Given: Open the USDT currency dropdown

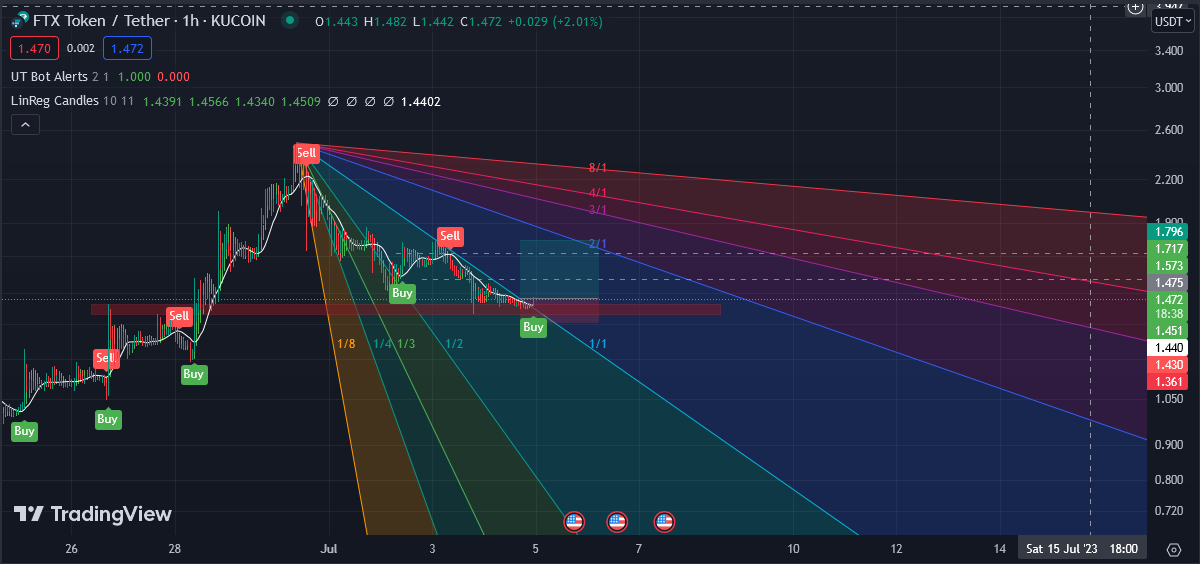Looking at the screenshot, I should pyautogui.click(x=1170, y=22).
